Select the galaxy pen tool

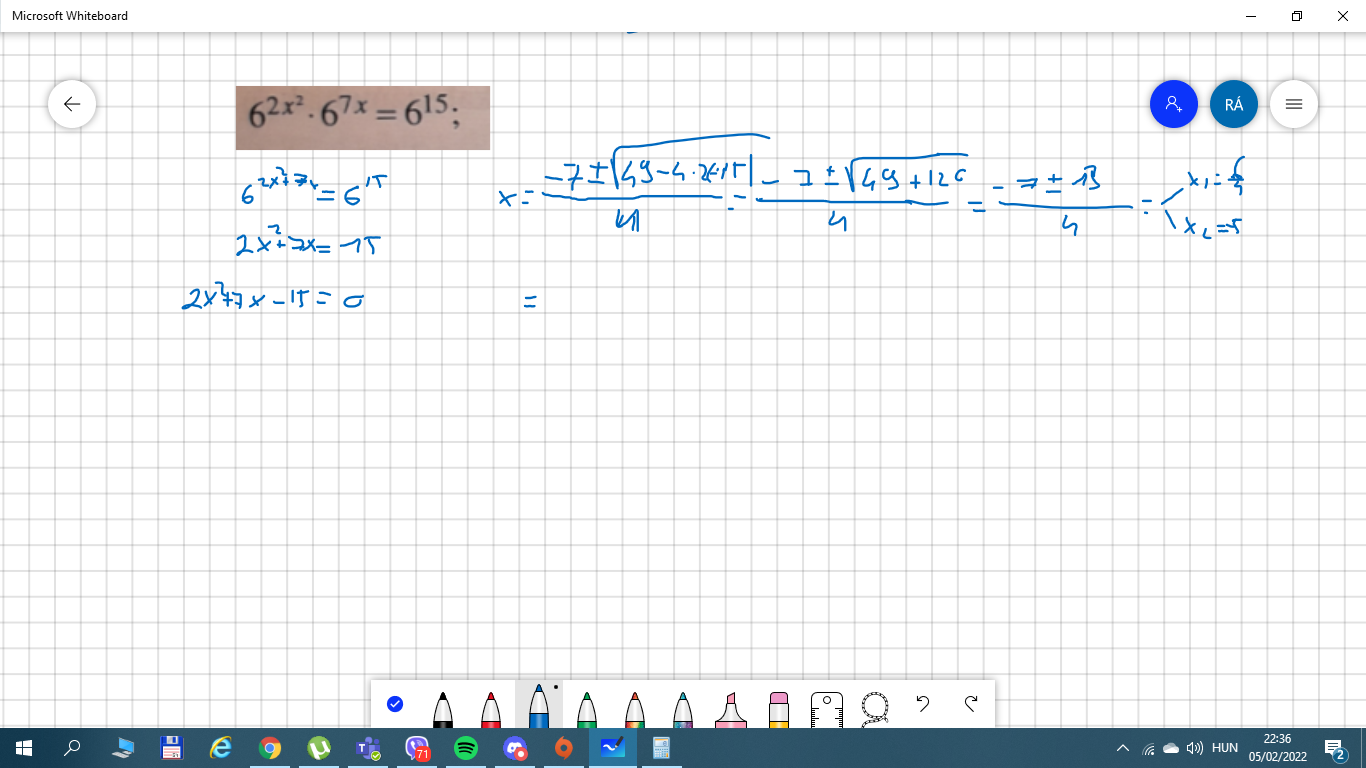683,708
